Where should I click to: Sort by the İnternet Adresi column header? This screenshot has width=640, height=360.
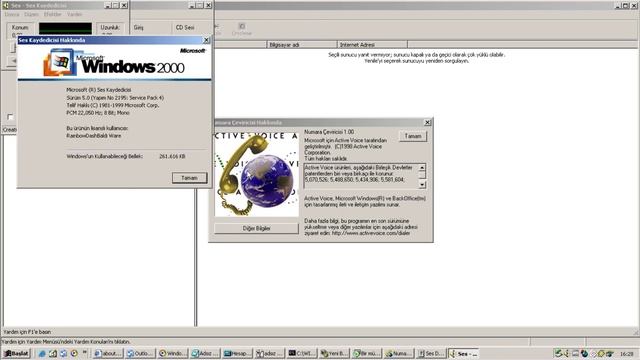click(x=372, y=44)
